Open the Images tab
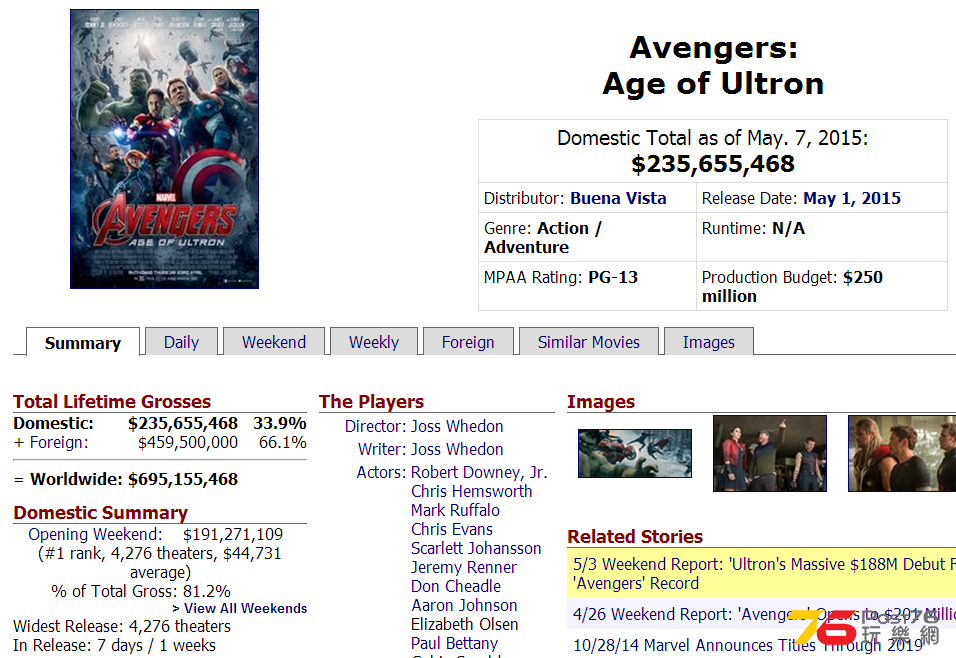 coord(708,342)
